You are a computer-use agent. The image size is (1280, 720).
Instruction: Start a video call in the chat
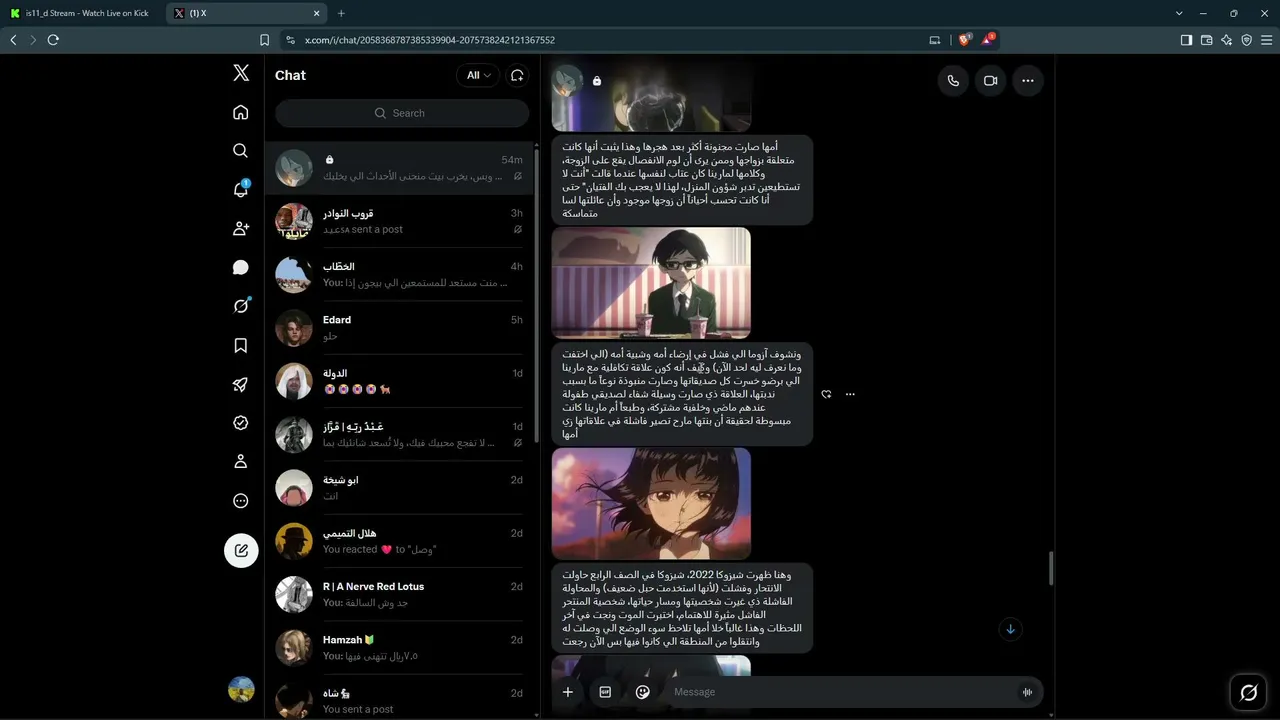[990, 81]
